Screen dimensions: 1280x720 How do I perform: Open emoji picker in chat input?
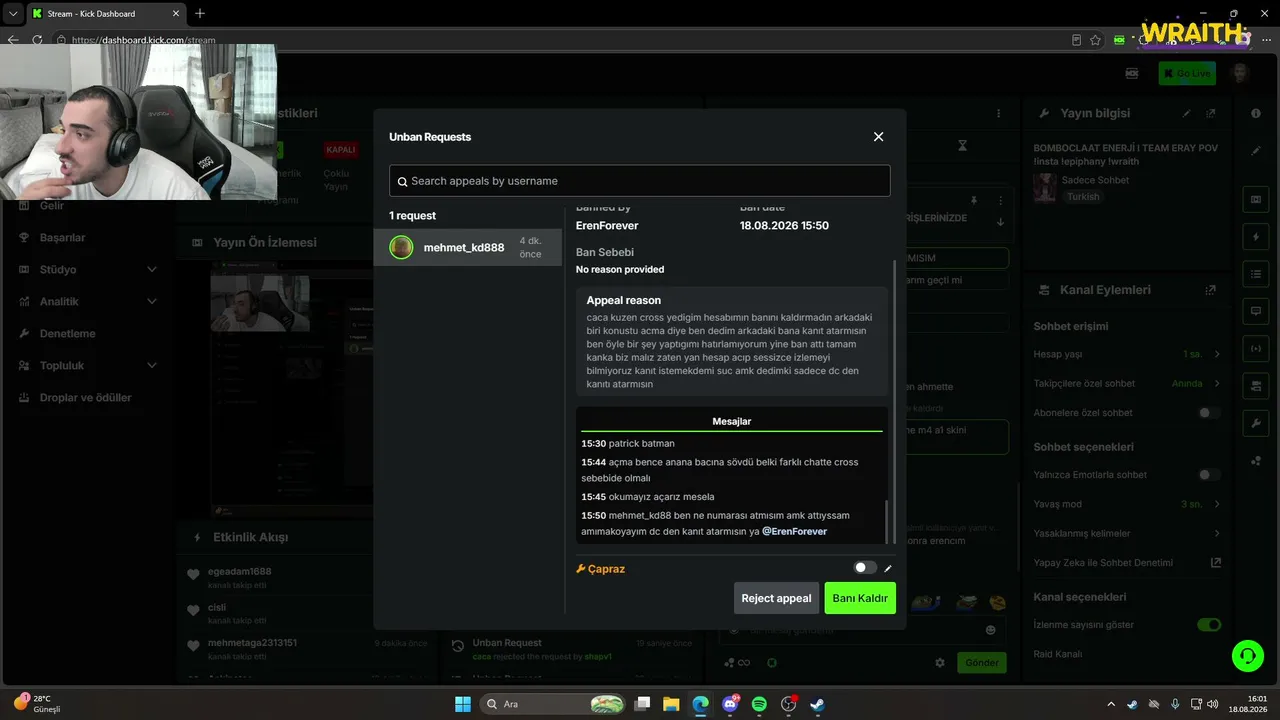(991, 630)
